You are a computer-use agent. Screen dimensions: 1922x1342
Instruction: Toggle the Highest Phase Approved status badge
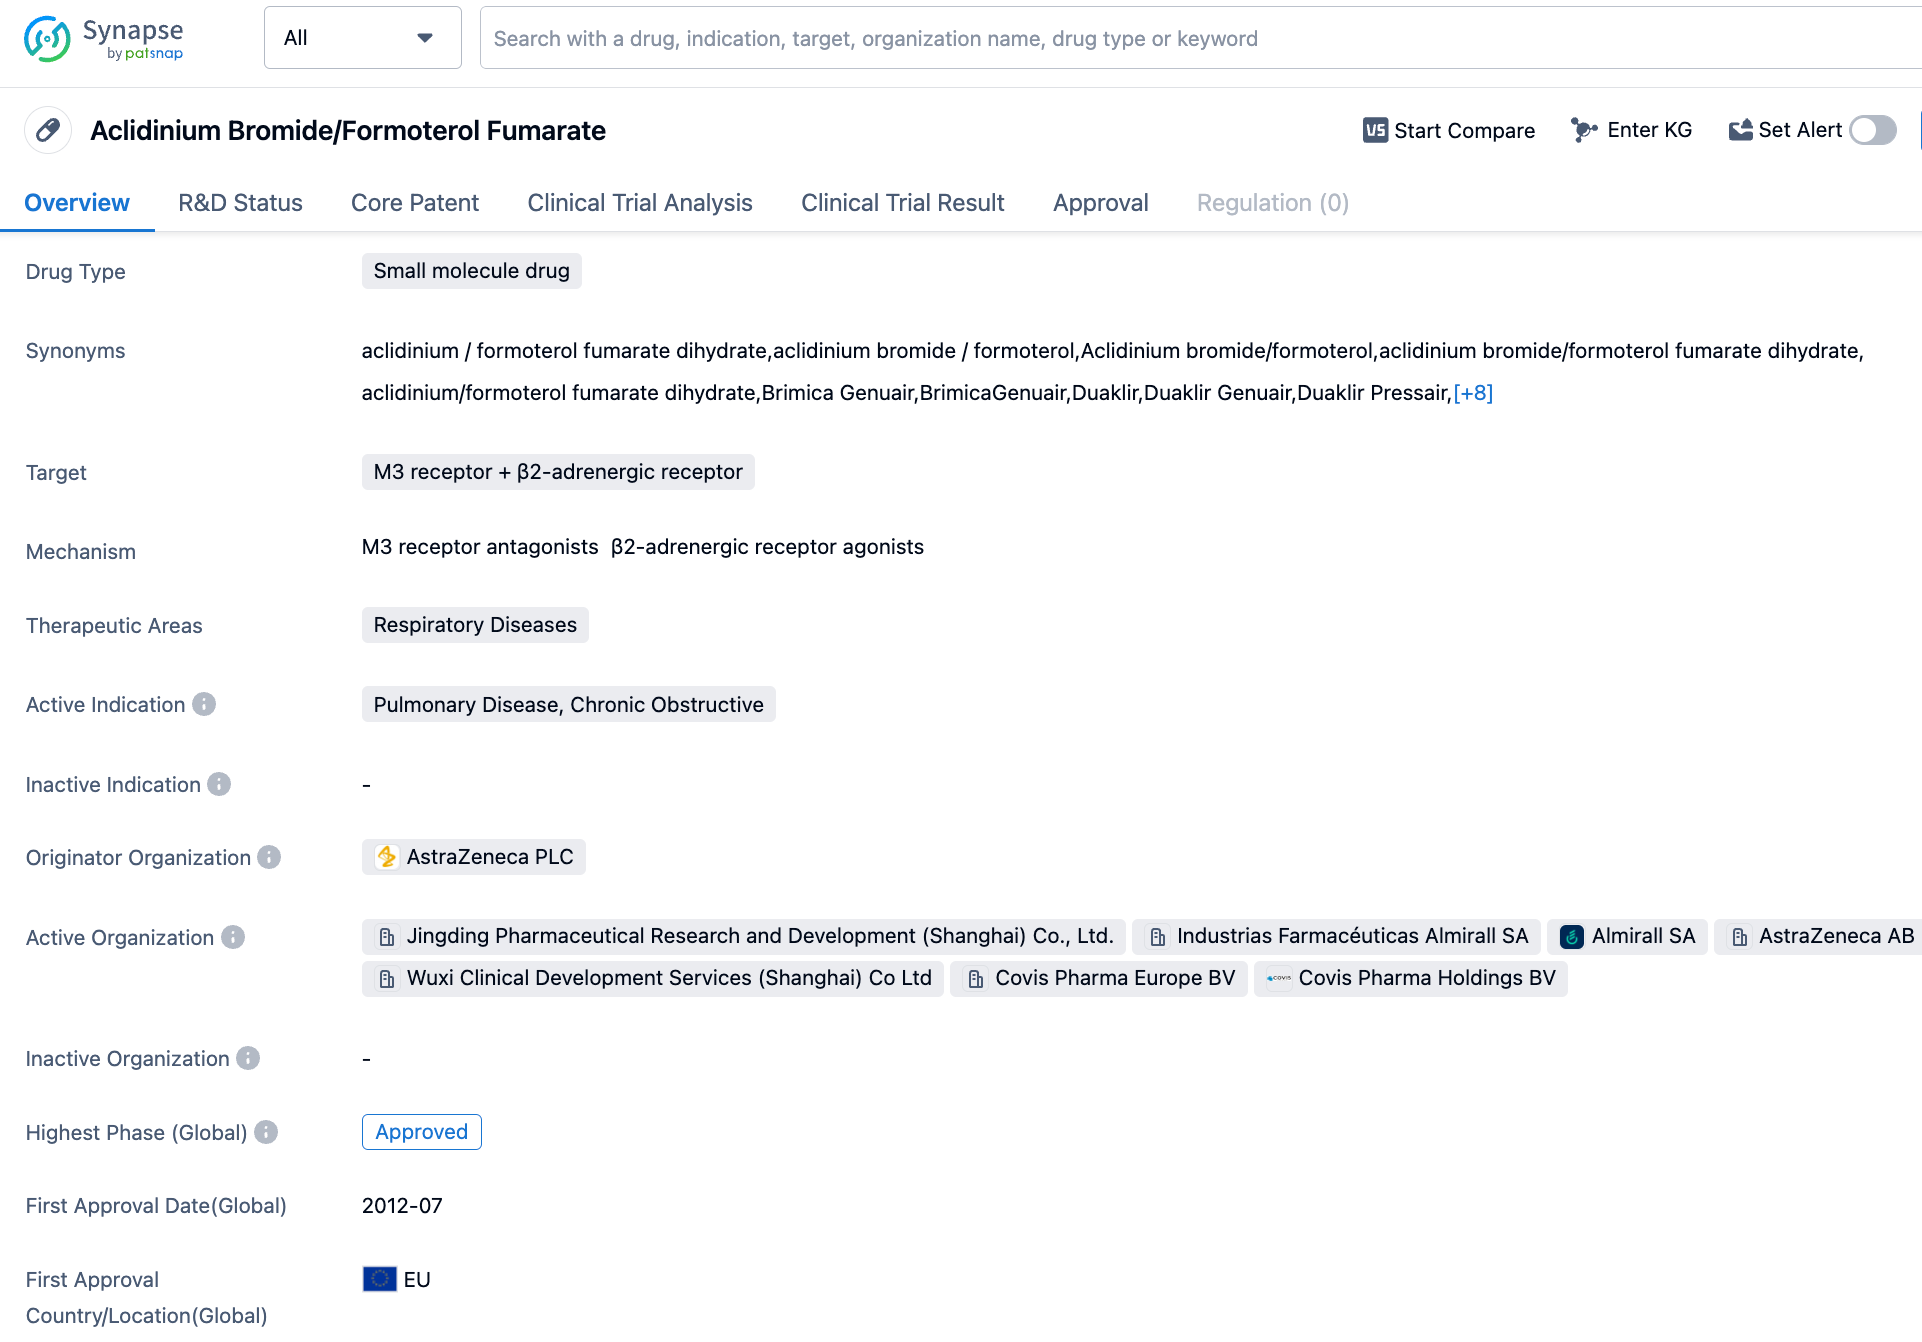[x=421, y=1132]
